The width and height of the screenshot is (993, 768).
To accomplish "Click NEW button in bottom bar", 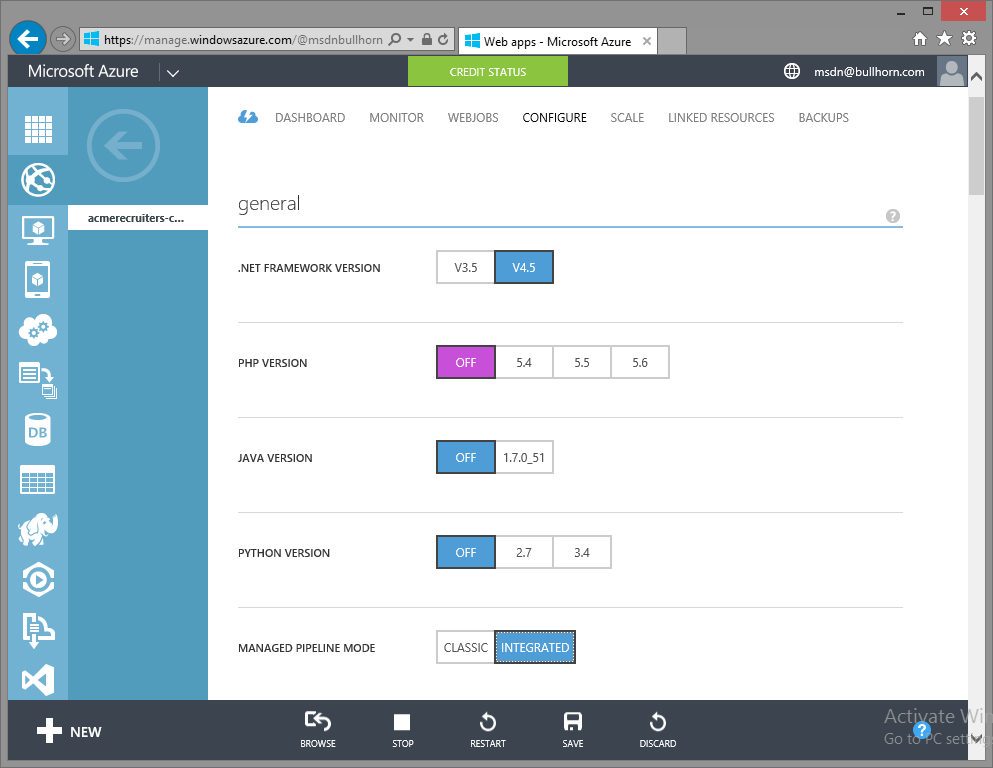I will click(x=69, y=731).
